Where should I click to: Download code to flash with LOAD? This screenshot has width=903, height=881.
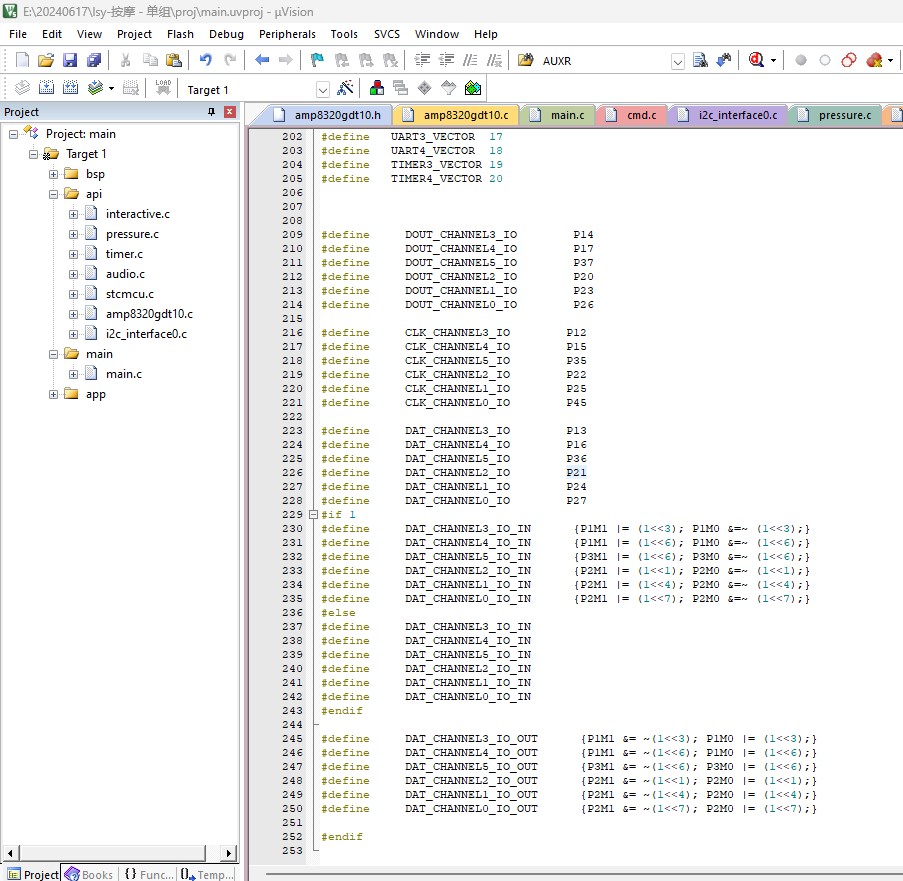point(163,88)
